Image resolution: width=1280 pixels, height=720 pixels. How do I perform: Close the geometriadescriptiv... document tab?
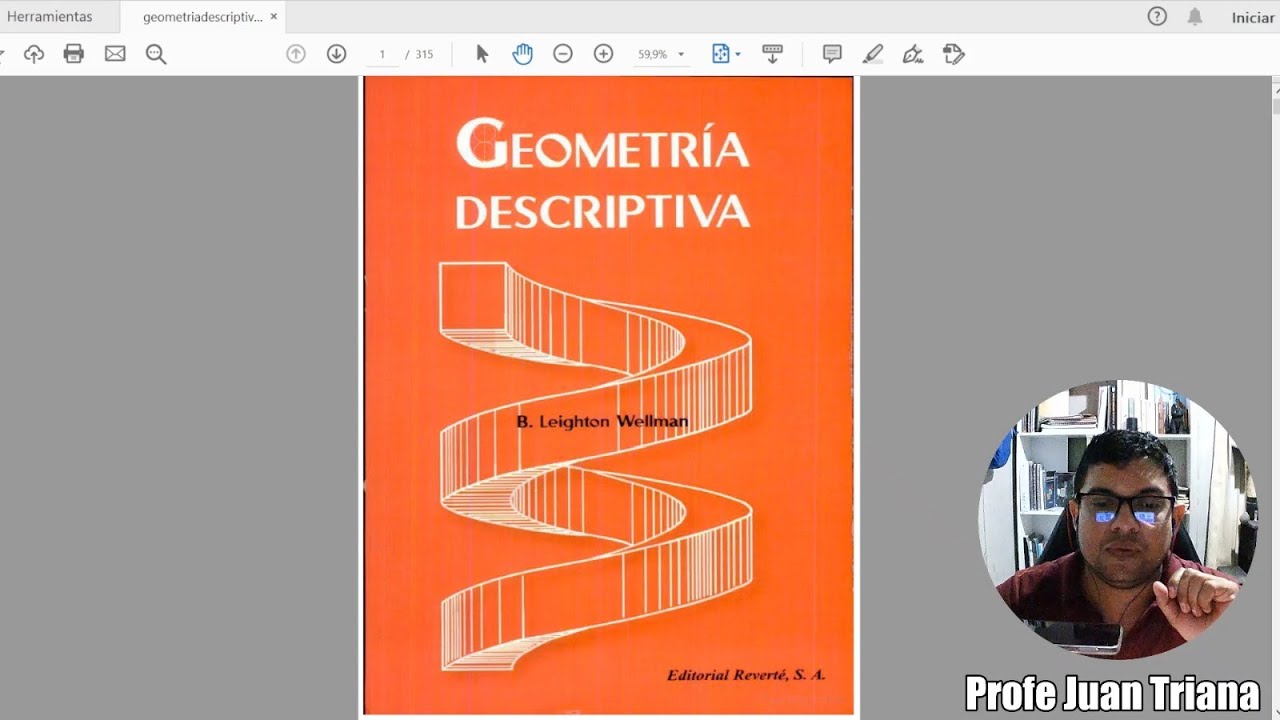pos(273,17)
